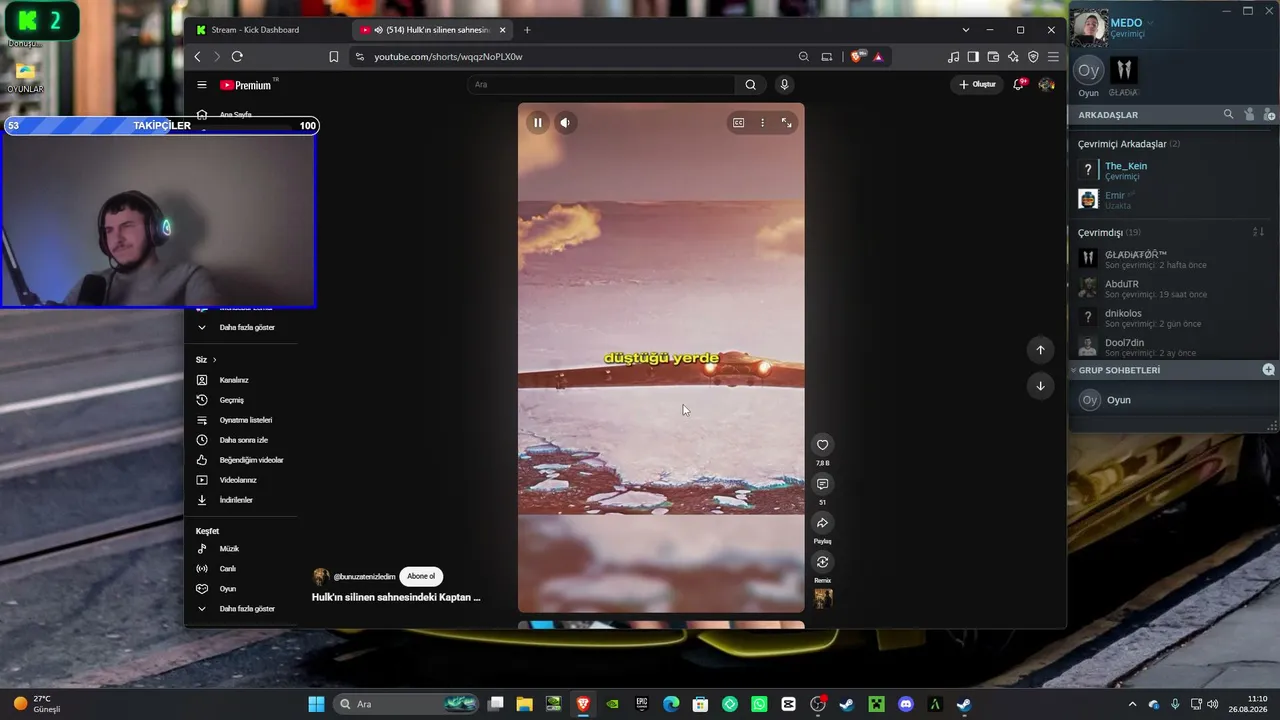Screen dimensions: 1280x720
Task: Submit YouTube search with magnifier button
Action: 750,85
